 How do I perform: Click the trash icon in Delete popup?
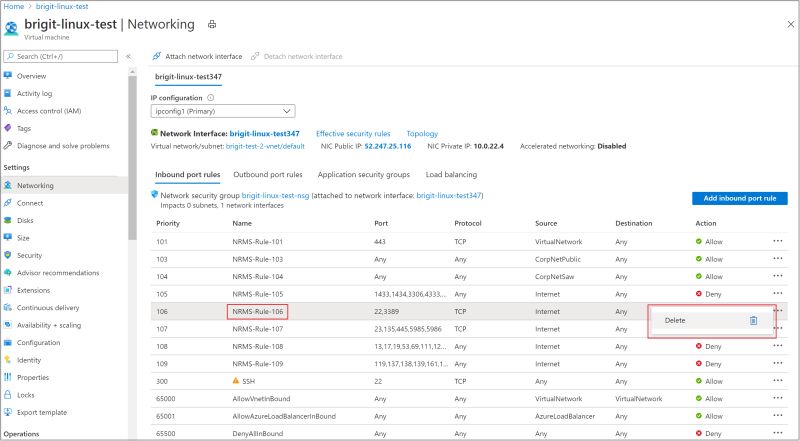[x=753, y=320]
